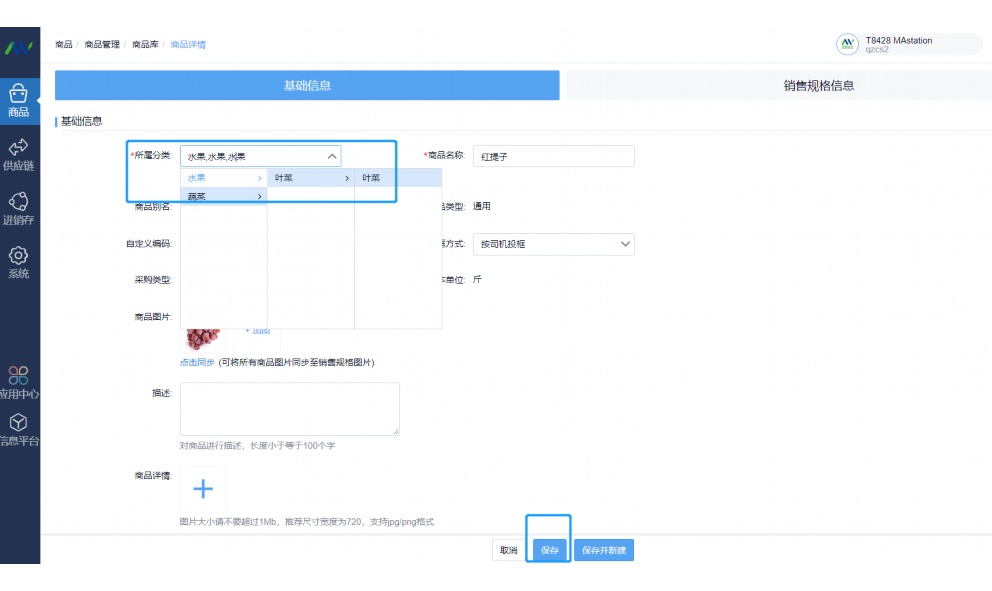Open the 供应链 sidebar module
The image size is (992, 591).
tap(19, 155)
